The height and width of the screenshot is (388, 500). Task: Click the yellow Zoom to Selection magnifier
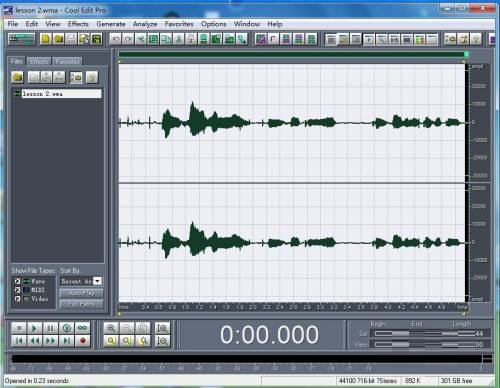point(111,341)
